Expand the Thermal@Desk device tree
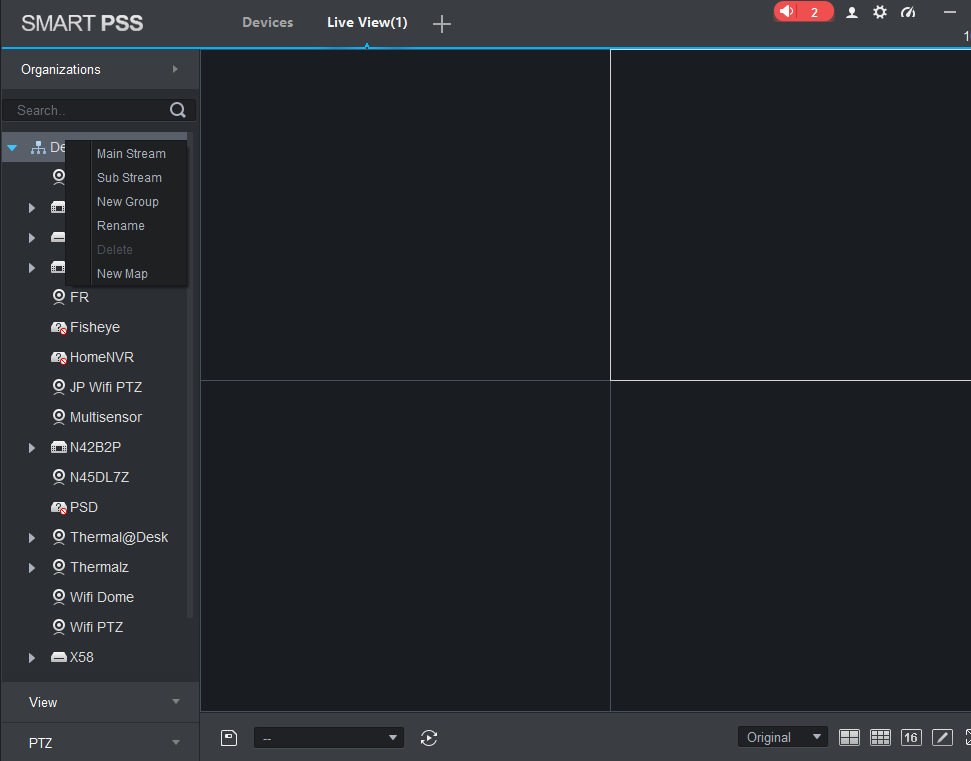The image size is (971, 761). coord(32,538)
